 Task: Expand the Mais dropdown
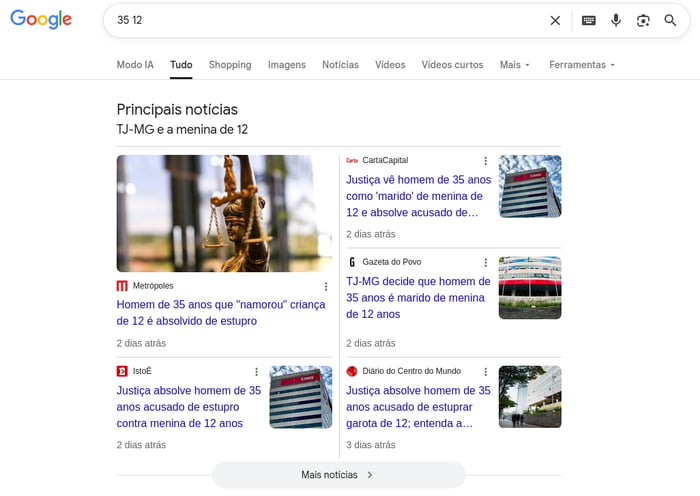coord(515,65)
